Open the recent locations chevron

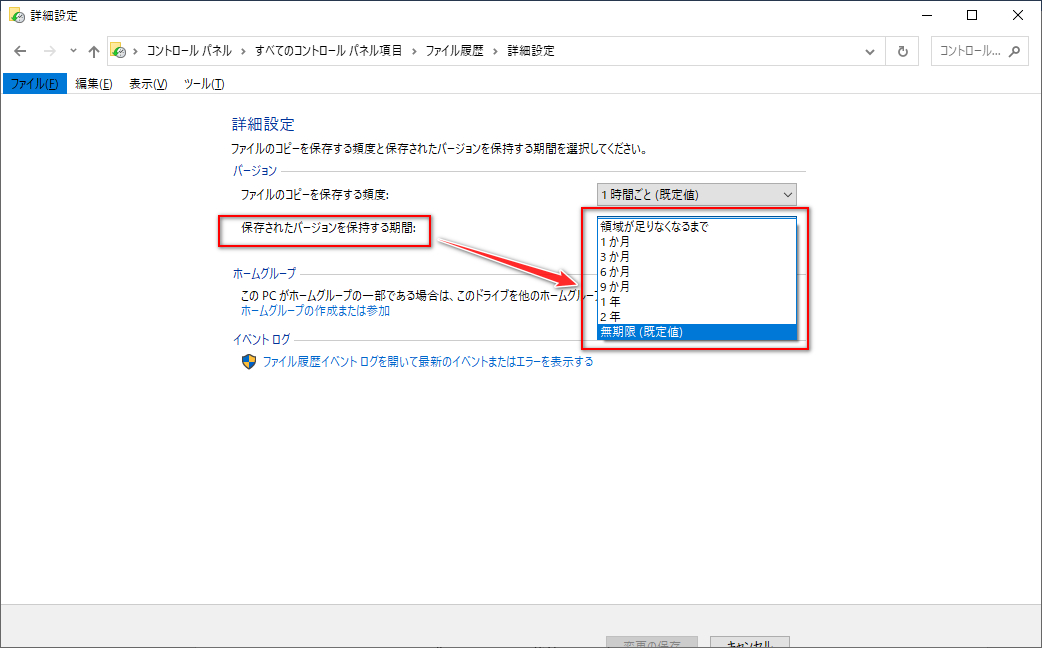73,51
